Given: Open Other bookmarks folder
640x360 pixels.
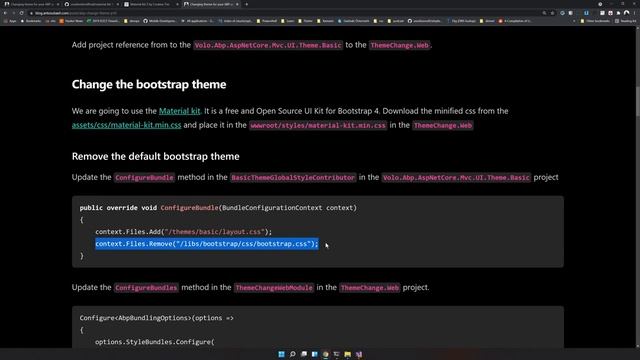Looking at the screenshot, I should coord(595,21).
